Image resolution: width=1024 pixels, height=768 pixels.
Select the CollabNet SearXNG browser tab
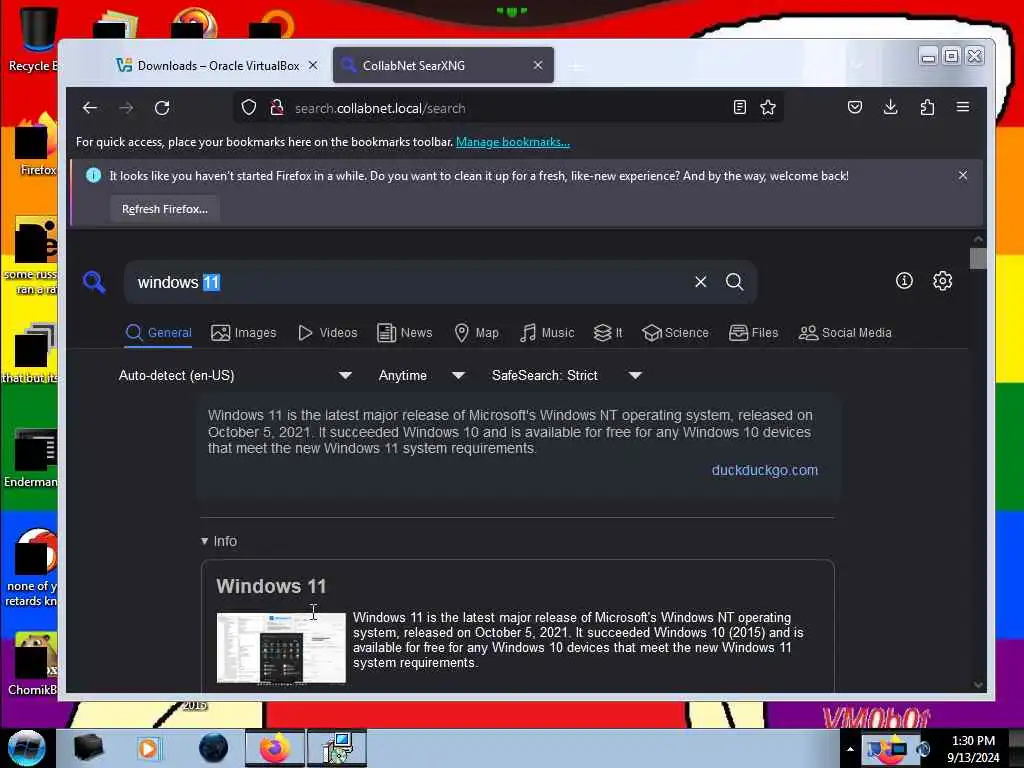pyautogui.click(x=443, y=65)
